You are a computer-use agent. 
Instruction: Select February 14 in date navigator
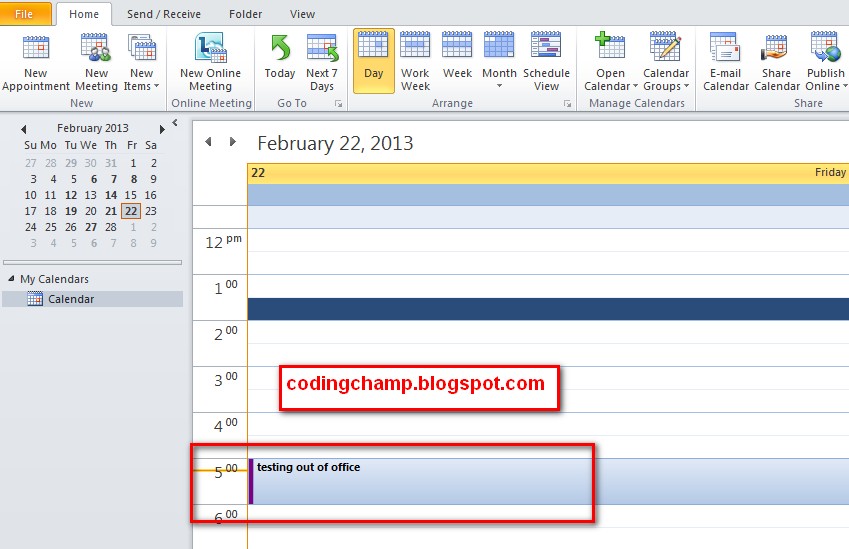click(x=111, y=195)
